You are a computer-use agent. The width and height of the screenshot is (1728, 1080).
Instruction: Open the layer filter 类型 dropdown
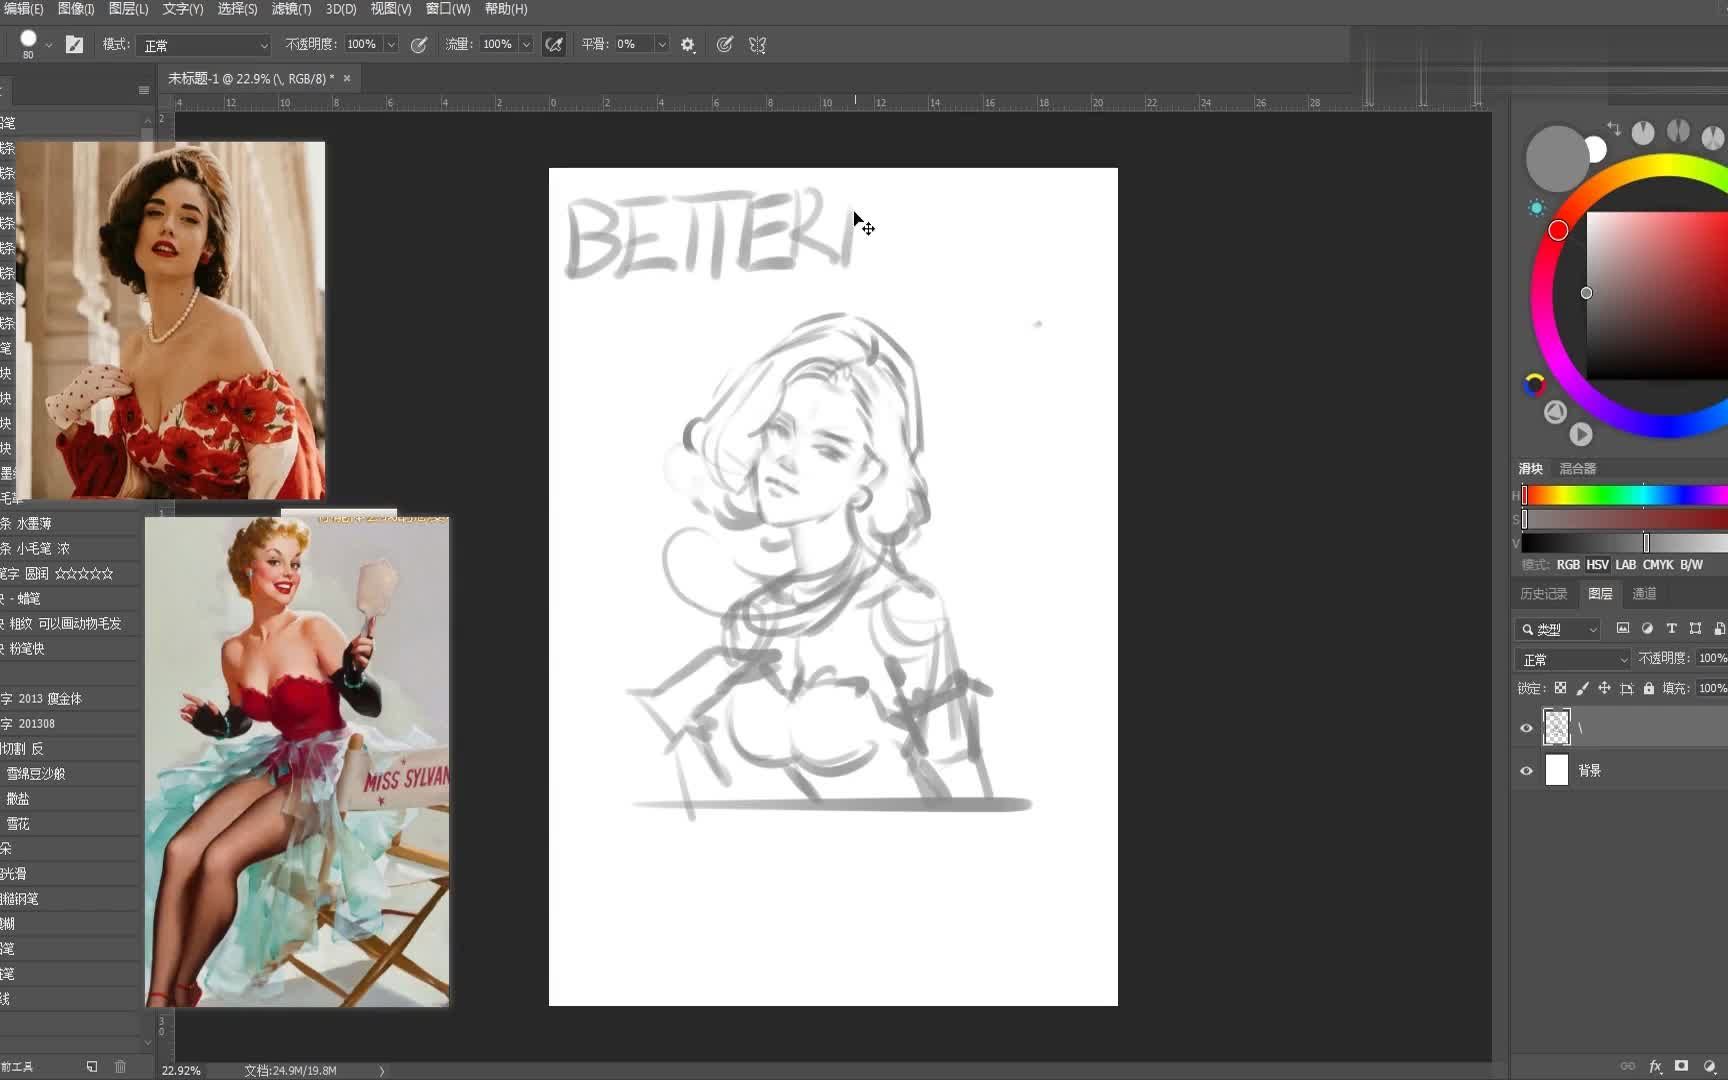1560,629
